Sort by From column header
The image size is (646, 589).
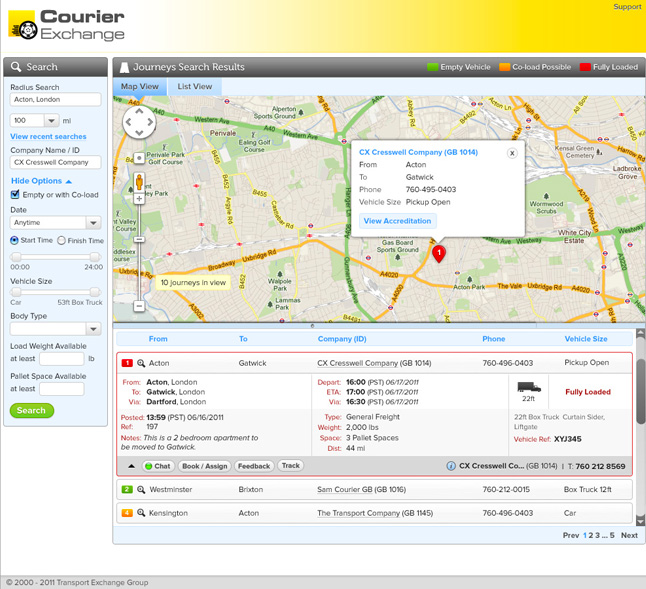click(x=158, y=339)
